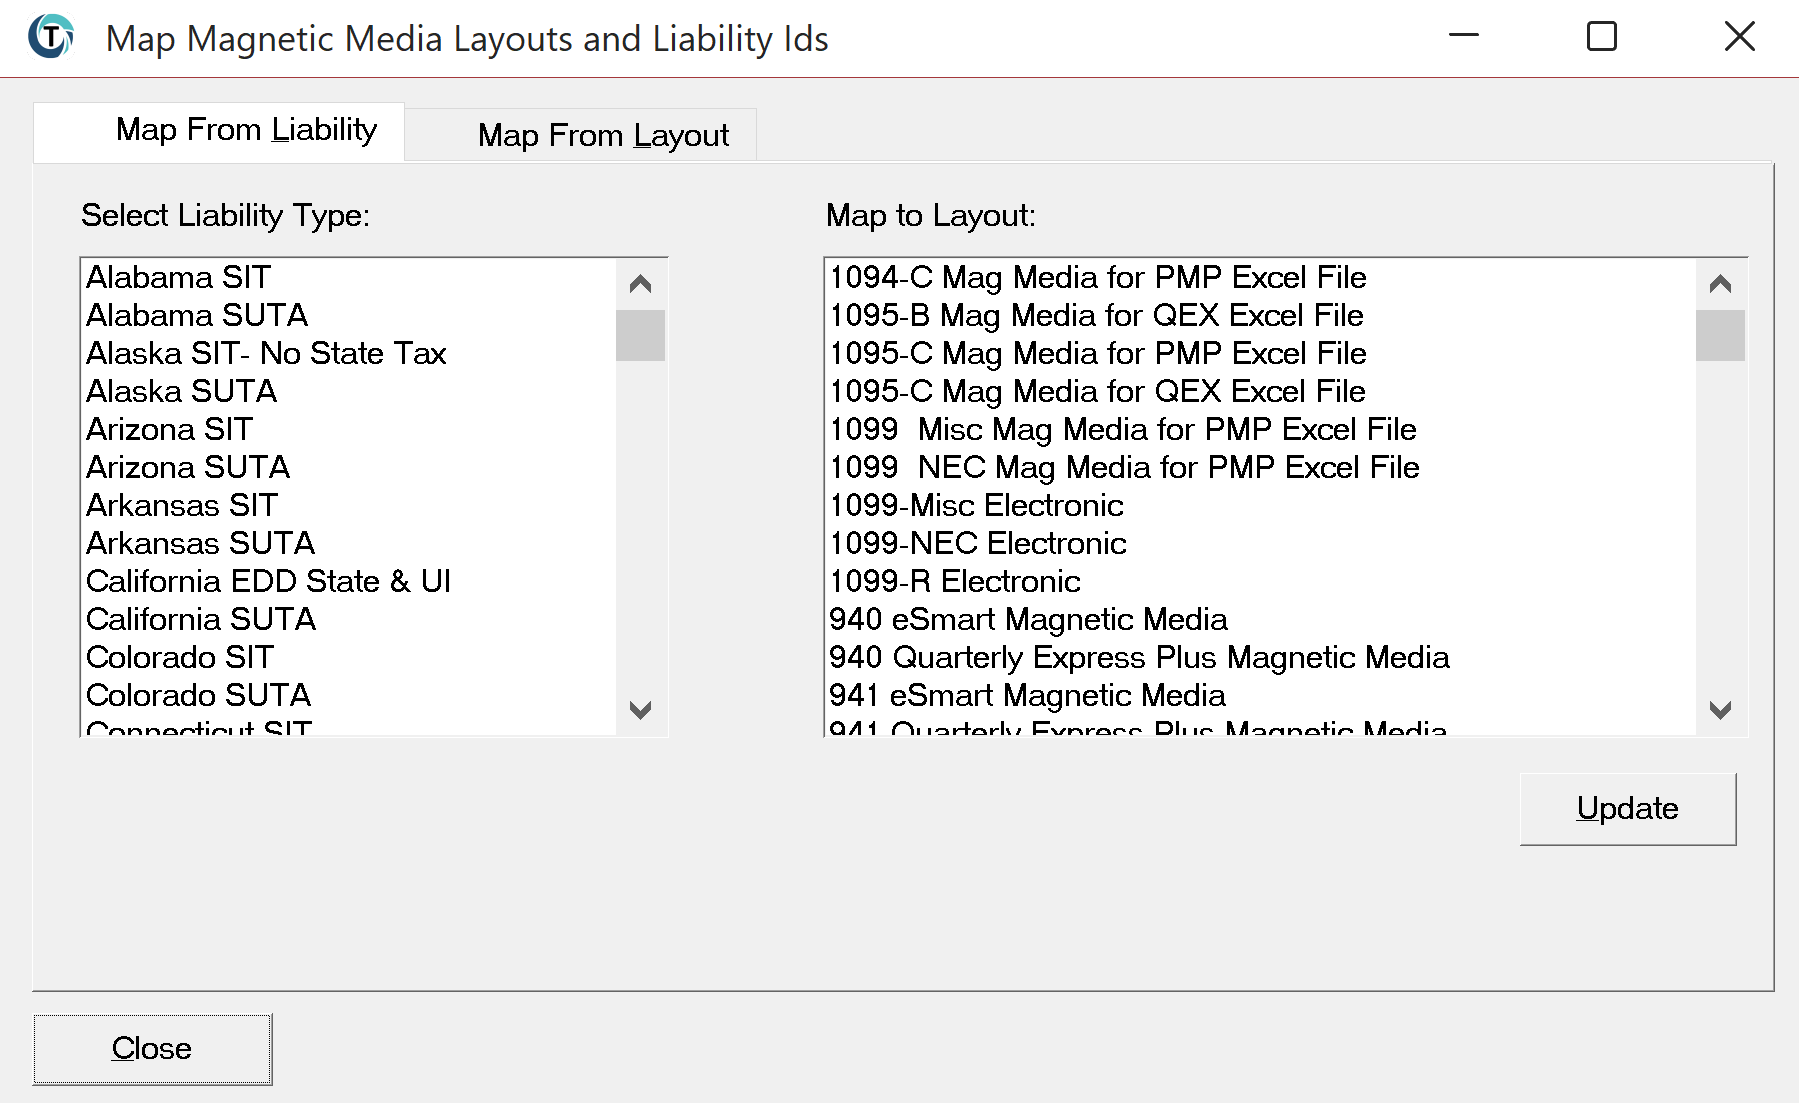Click the Close button
This screenshot has height=1103, width=1799.
152,1048
